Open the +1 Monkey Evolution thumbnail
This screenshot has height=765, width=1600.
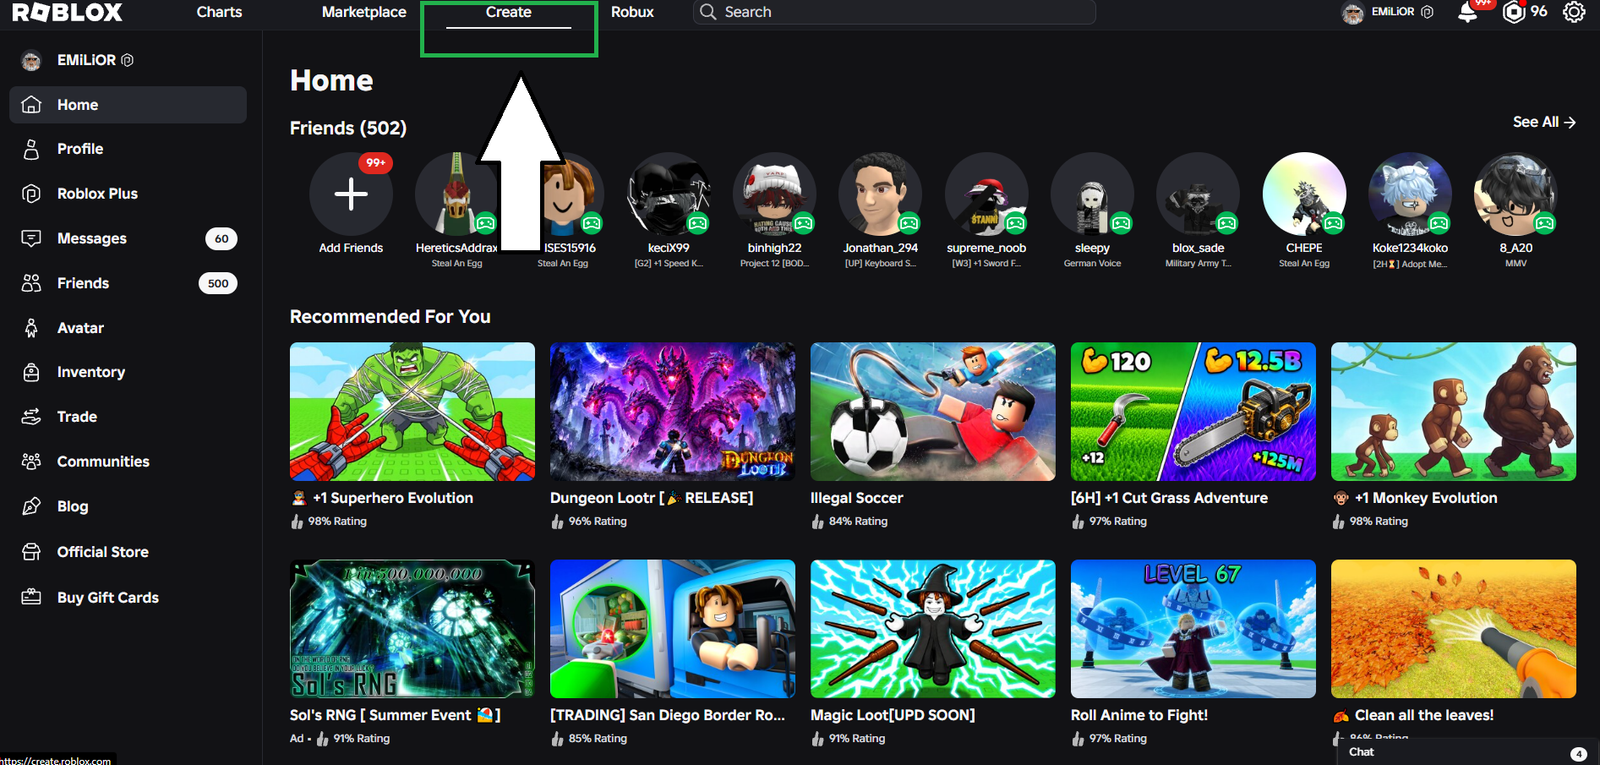pyautogui.click(x=1454, y=412)
